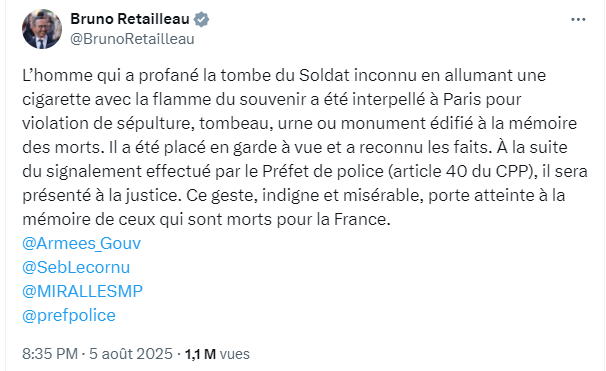Viewport: 606px width, 371px height.
Task: Click the display name Bruno Retailleau
Action: click(130, 19)
